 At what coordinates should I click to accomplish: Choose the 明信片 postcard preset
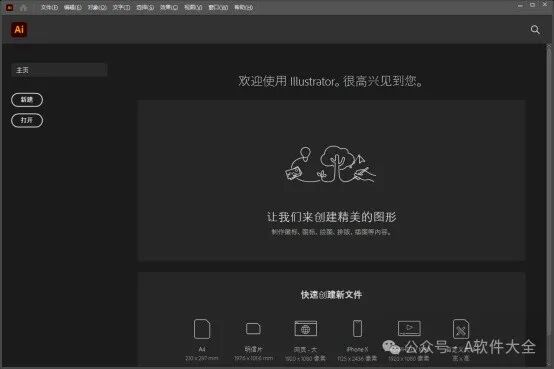(x=253, y=339)
